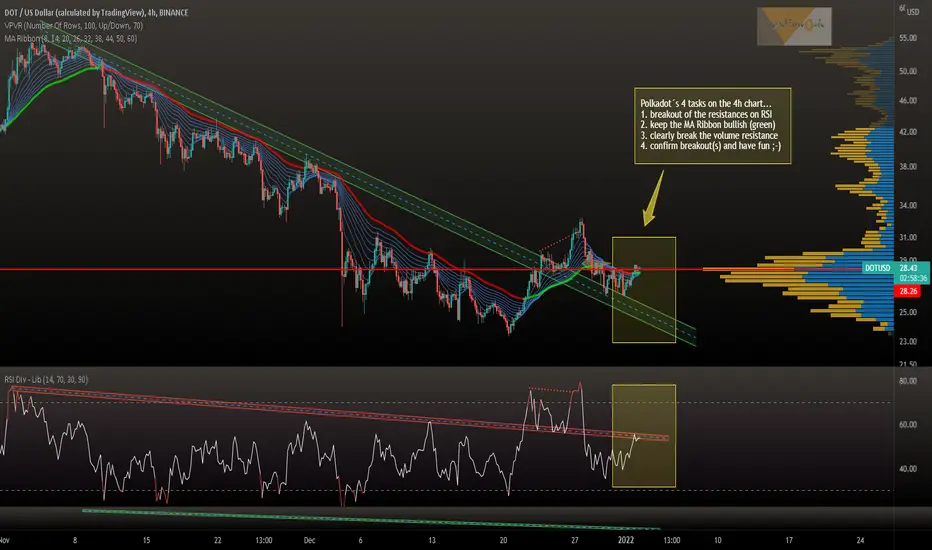Click the 17 date label on time axis
The height and width of the screenshot is (550, 932).
coord(789,540)
